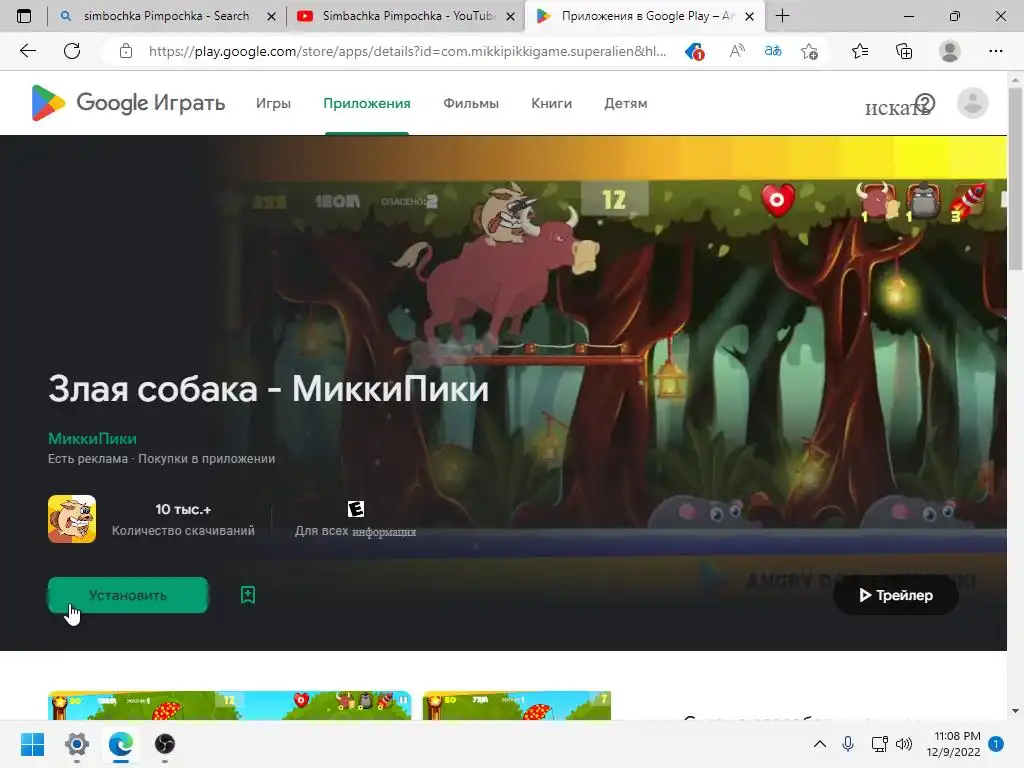The image size is (1024, 768).
Task: Click the Злая собака - МиккиПики title
Action: pyautogui.click(x=268, y=389)
